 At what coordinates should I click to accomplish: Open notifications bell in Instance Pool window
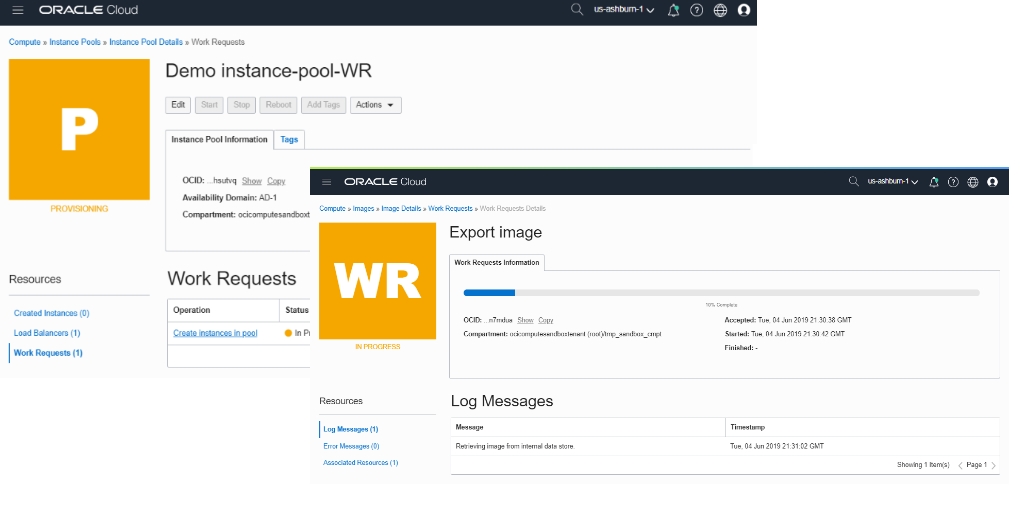(x=673, y=10)
